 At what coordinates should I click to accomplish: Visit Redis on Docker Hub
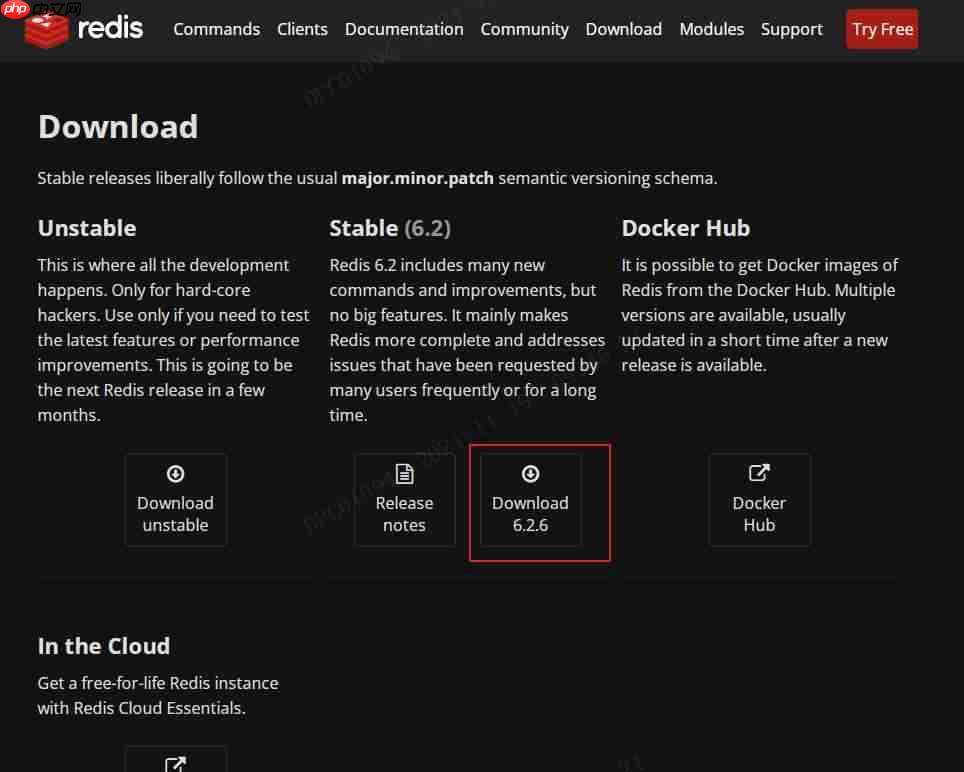point(759,500)
